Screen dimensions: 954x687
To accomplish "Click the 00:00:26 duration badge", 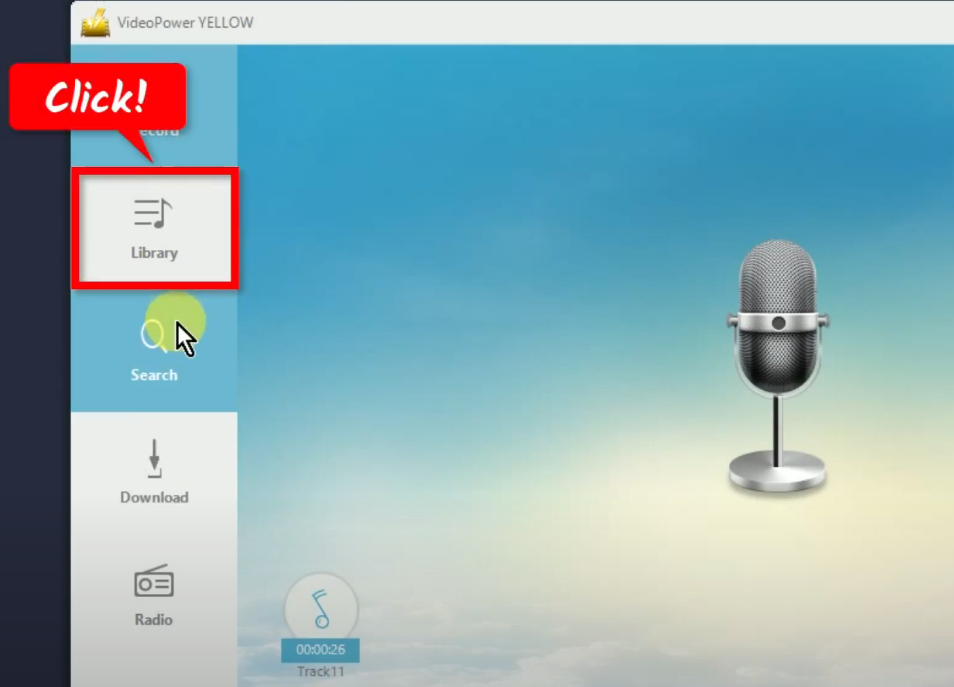I will pos(320,650).
